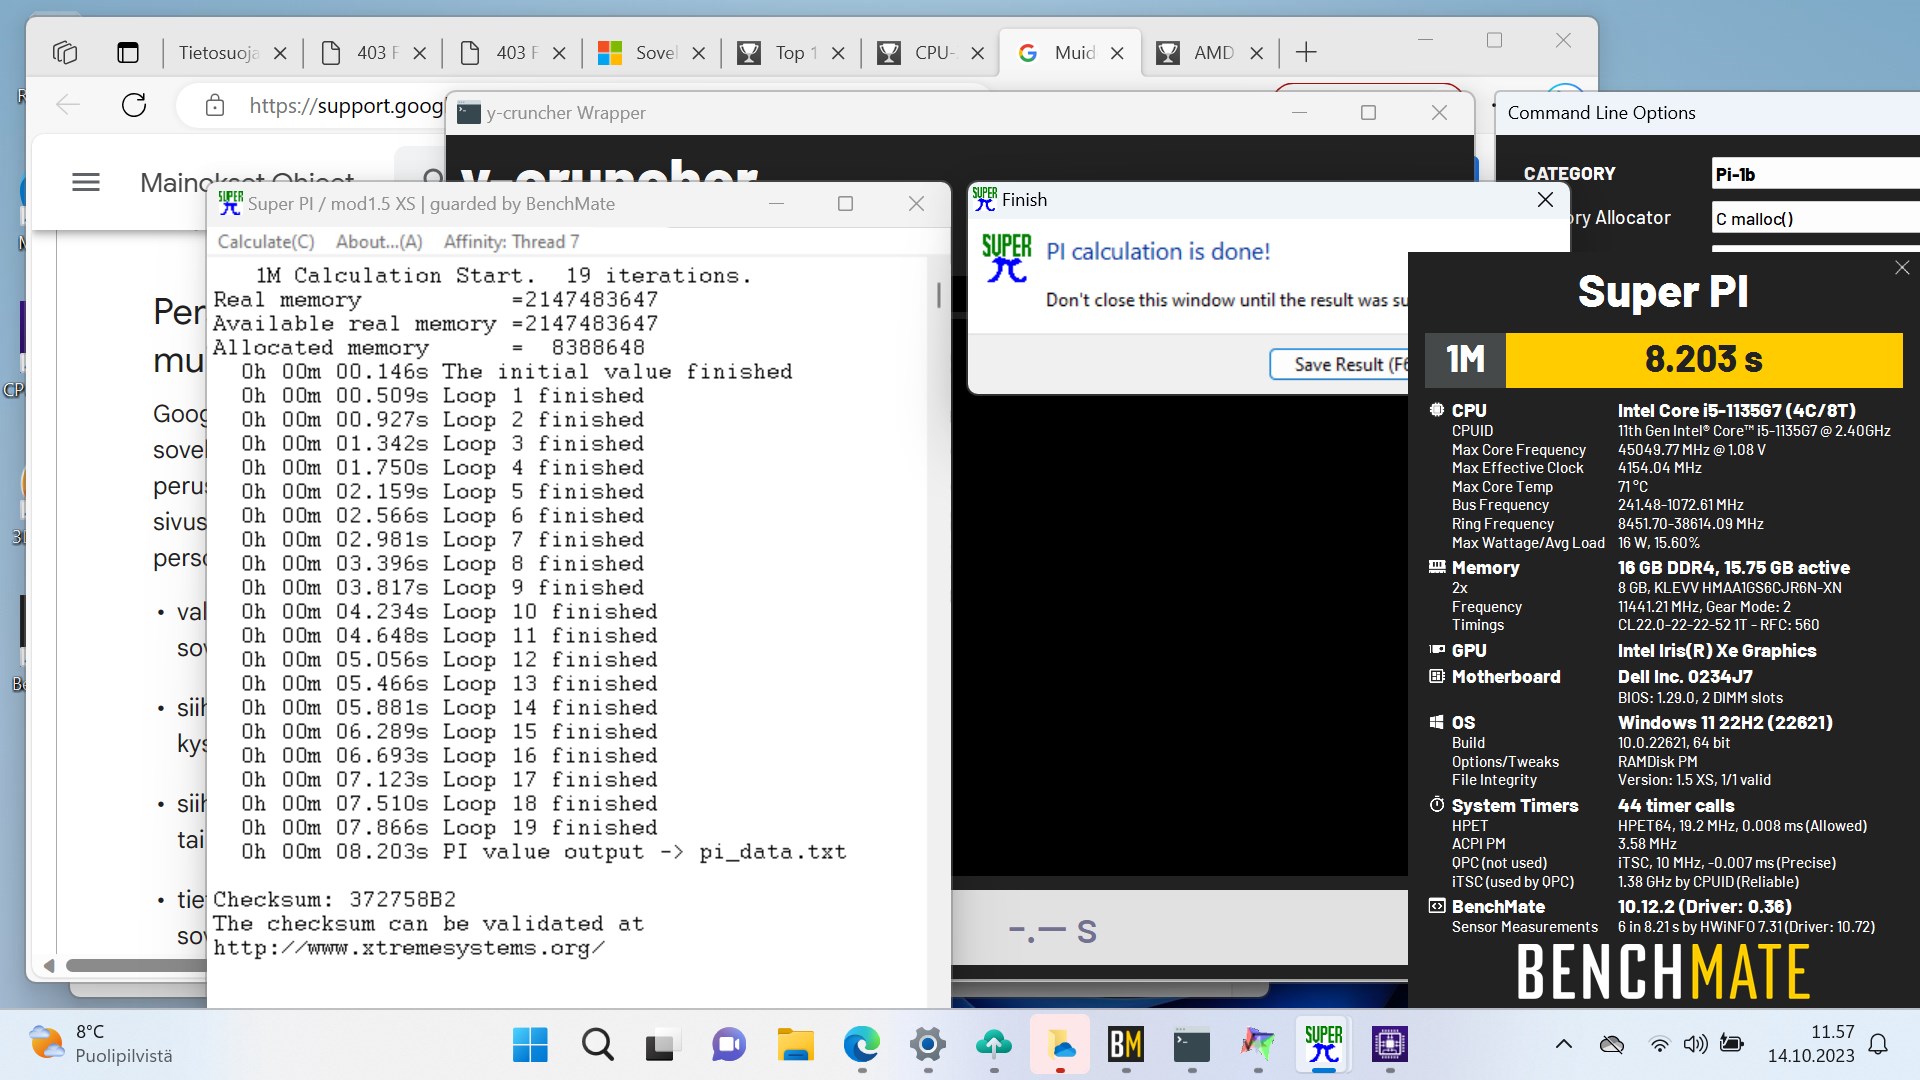1920x1080 pixels.
Task: Open Windows Start menu
Action: [530, 1045]
